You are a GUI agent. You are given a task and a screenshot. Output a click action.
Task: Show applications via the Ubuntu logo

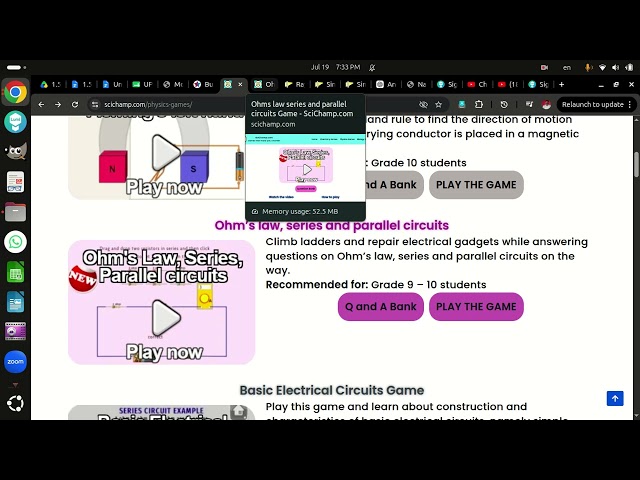pyautogui.click(x=16, y=404)
